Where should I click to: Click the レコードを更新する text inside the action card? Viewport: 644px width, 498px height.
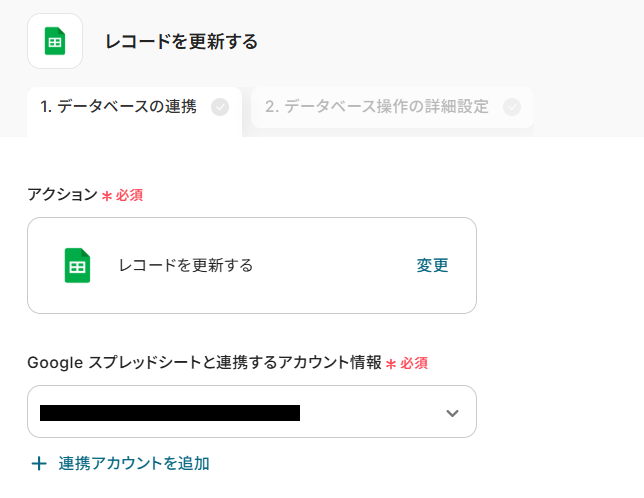pyautogui.click(x=186, y=266)
